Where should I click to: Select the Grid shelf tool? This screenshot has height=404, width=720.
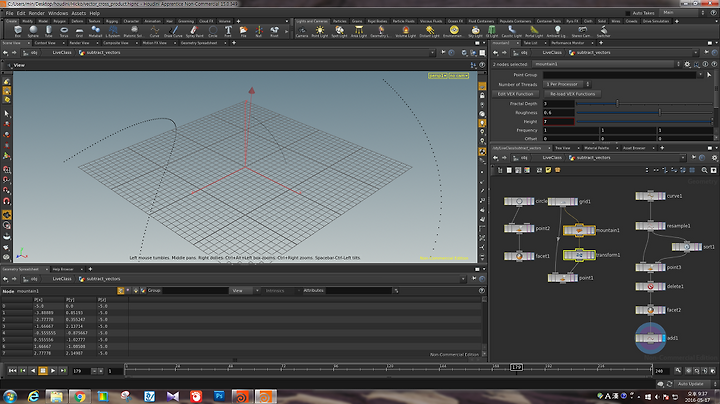pos(79,31)
